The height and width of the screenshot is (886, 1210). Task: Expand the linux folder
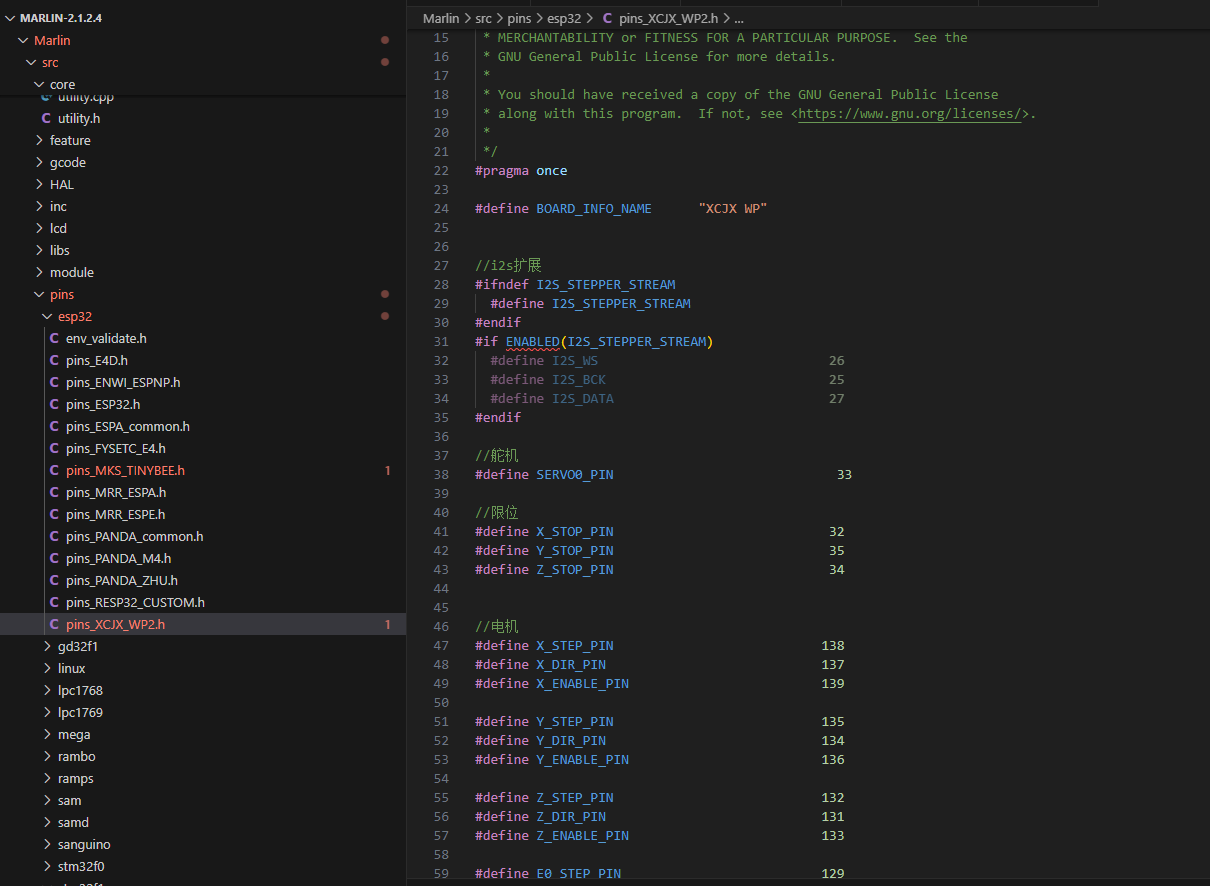48,668
